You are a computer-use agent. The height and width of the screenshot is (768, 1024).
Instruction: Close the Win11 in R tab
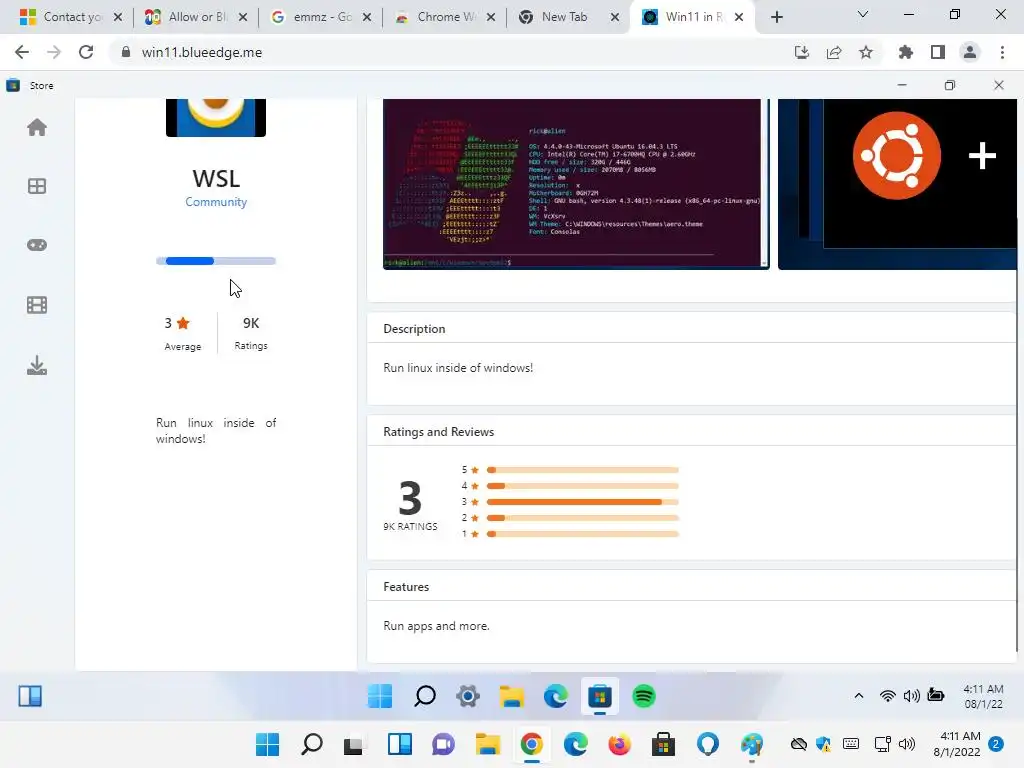(x=739, y=17)
